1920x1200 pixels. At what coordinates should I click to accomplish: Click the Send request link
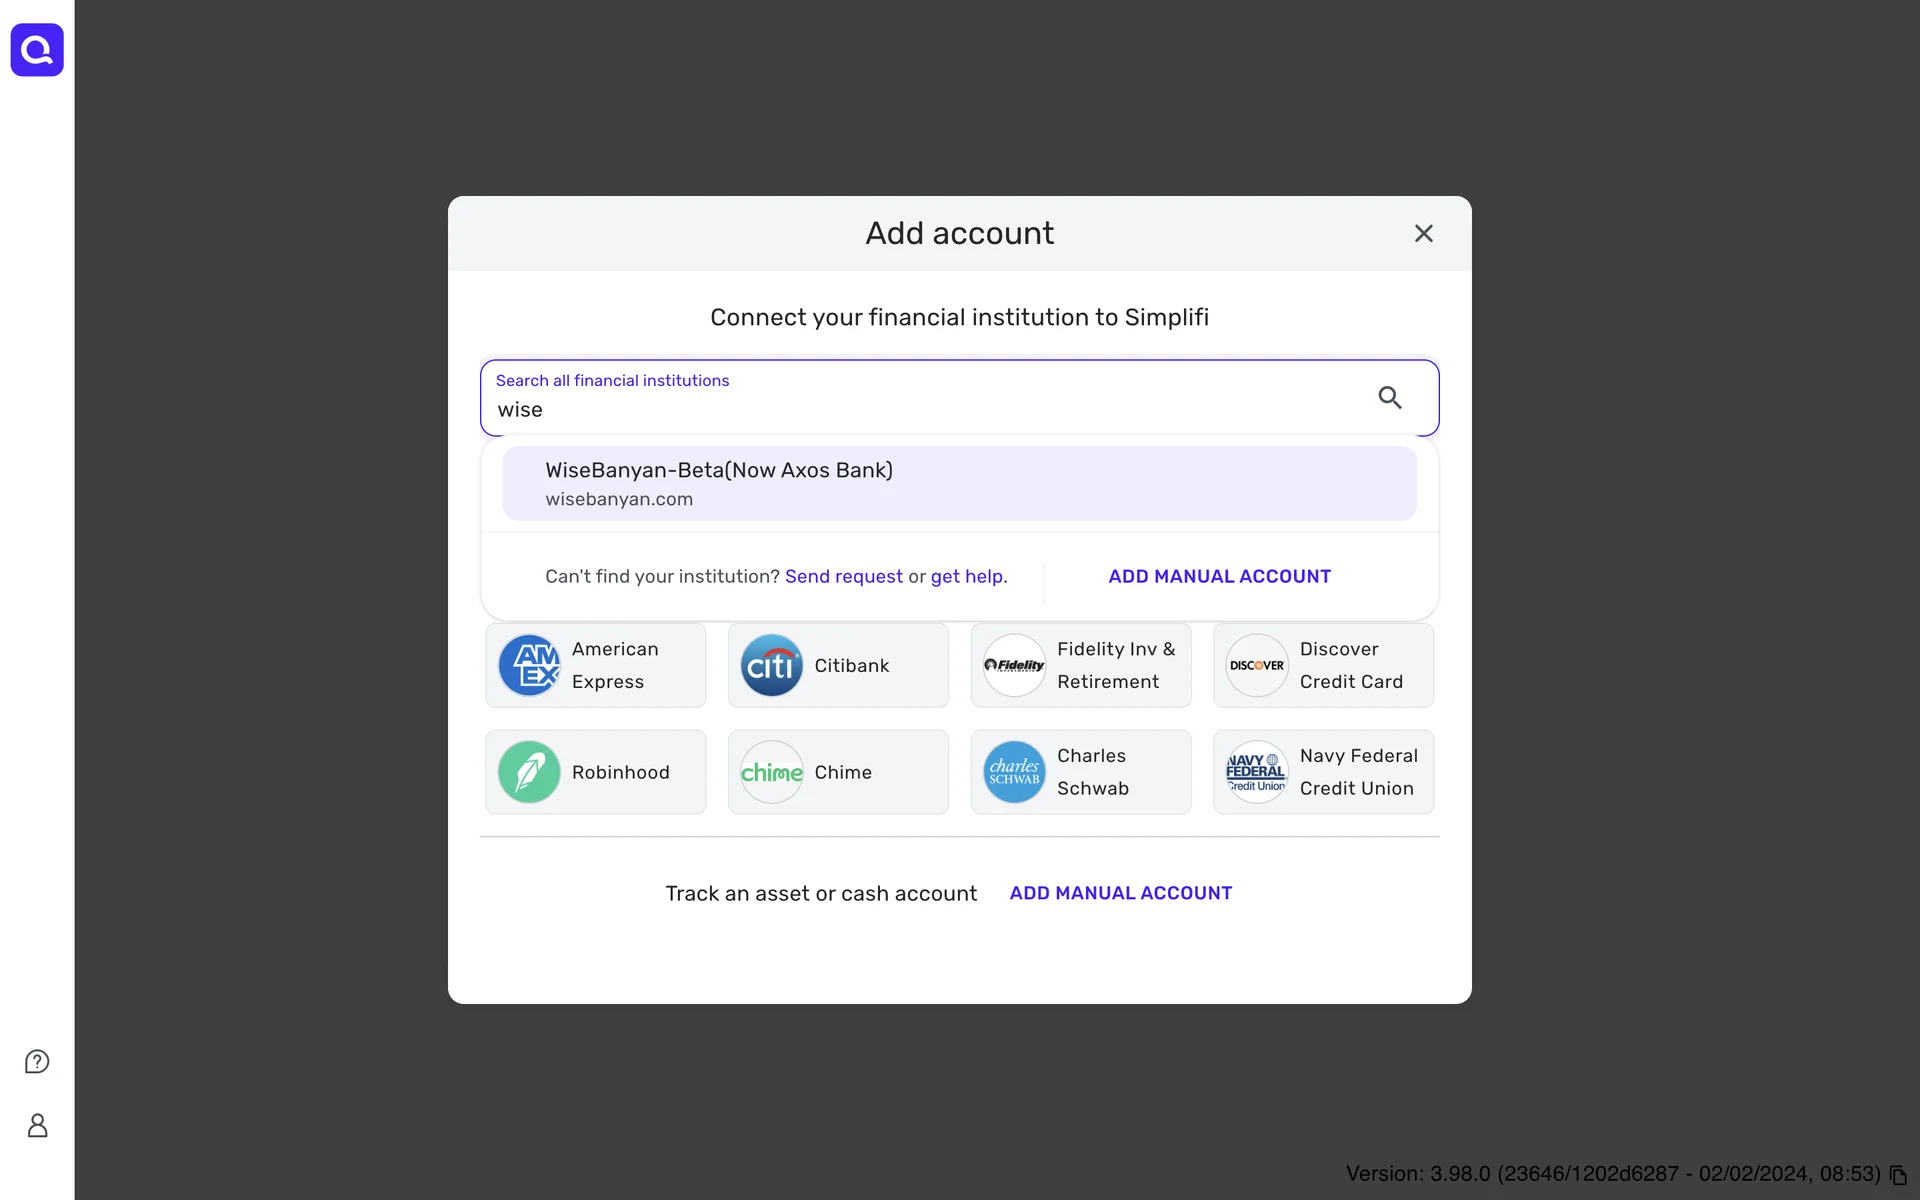pos(843,577)
